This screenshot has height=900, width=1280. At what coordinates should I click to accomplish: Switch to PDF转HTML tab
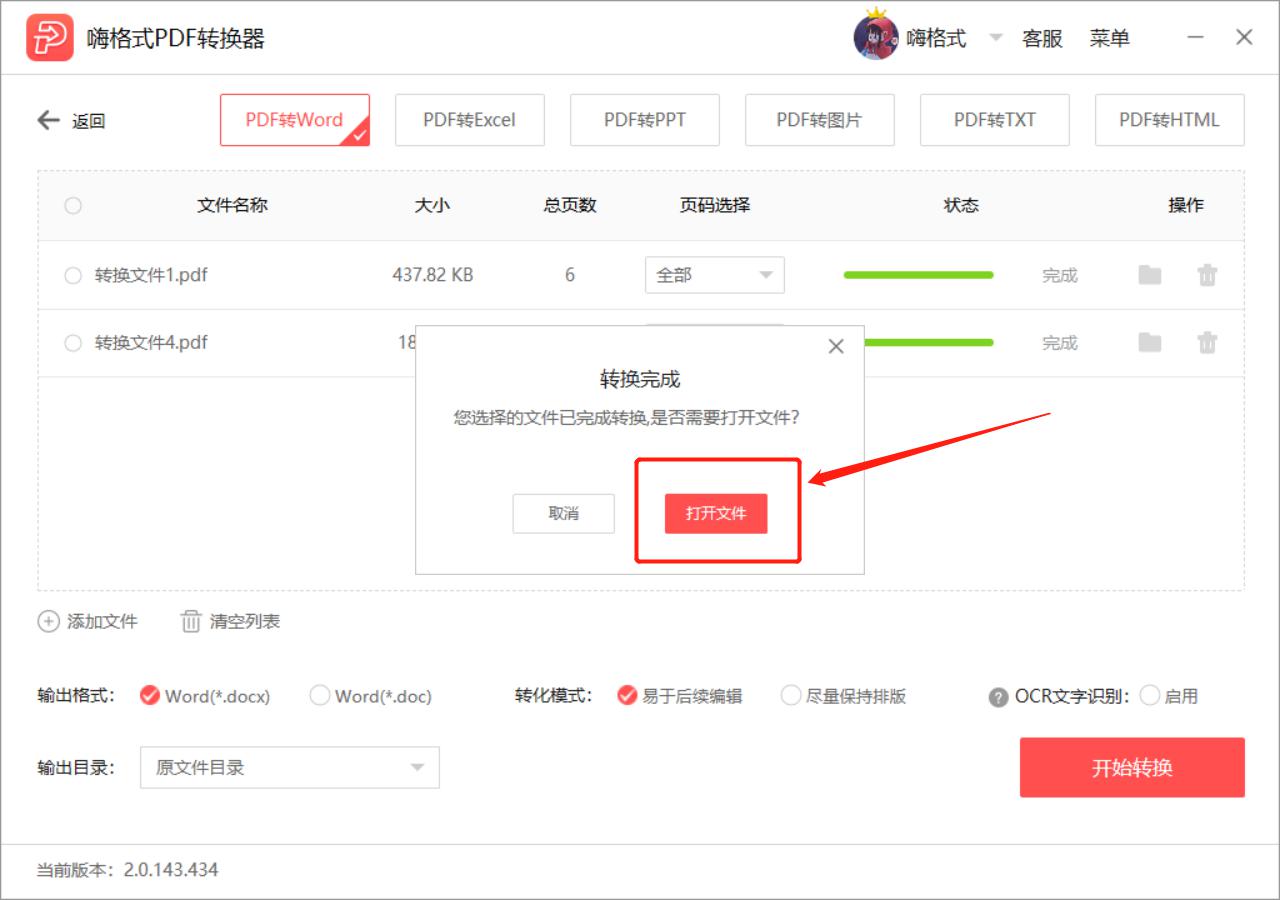pos(1170,120)
